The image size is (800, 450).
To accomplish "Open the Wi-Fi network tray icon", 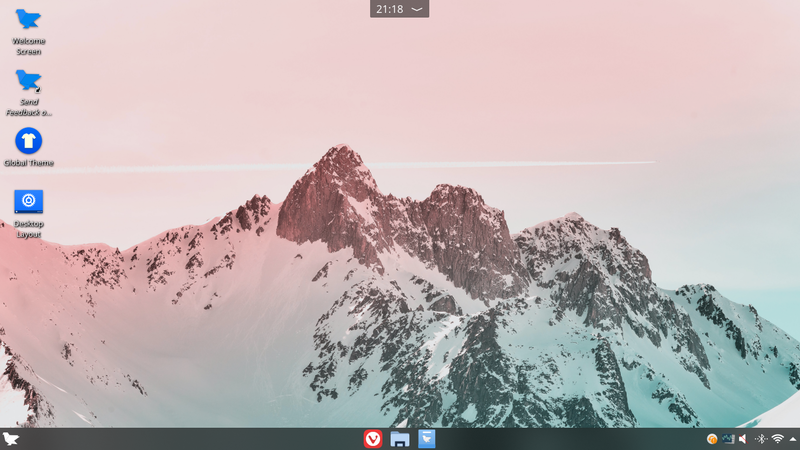I will (x=777, y=439).
